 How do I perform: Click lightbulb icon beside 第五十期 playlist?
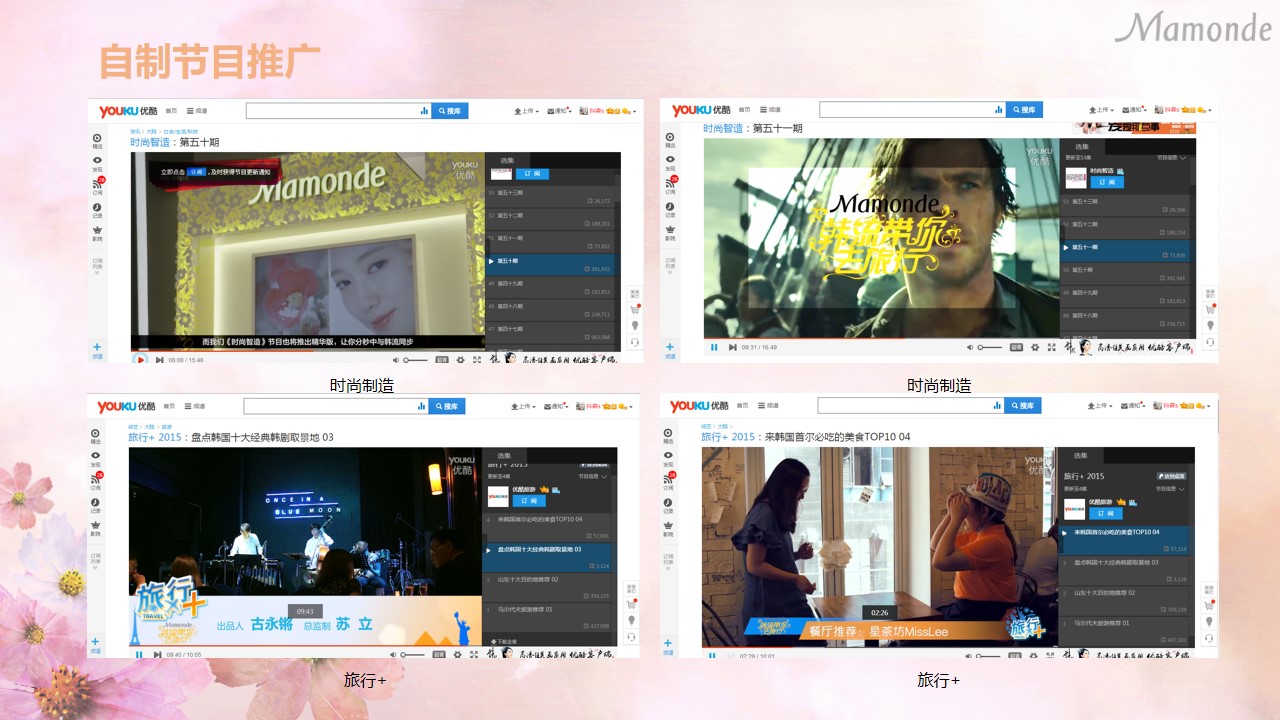pyautogui.click(x=634, y=325)
